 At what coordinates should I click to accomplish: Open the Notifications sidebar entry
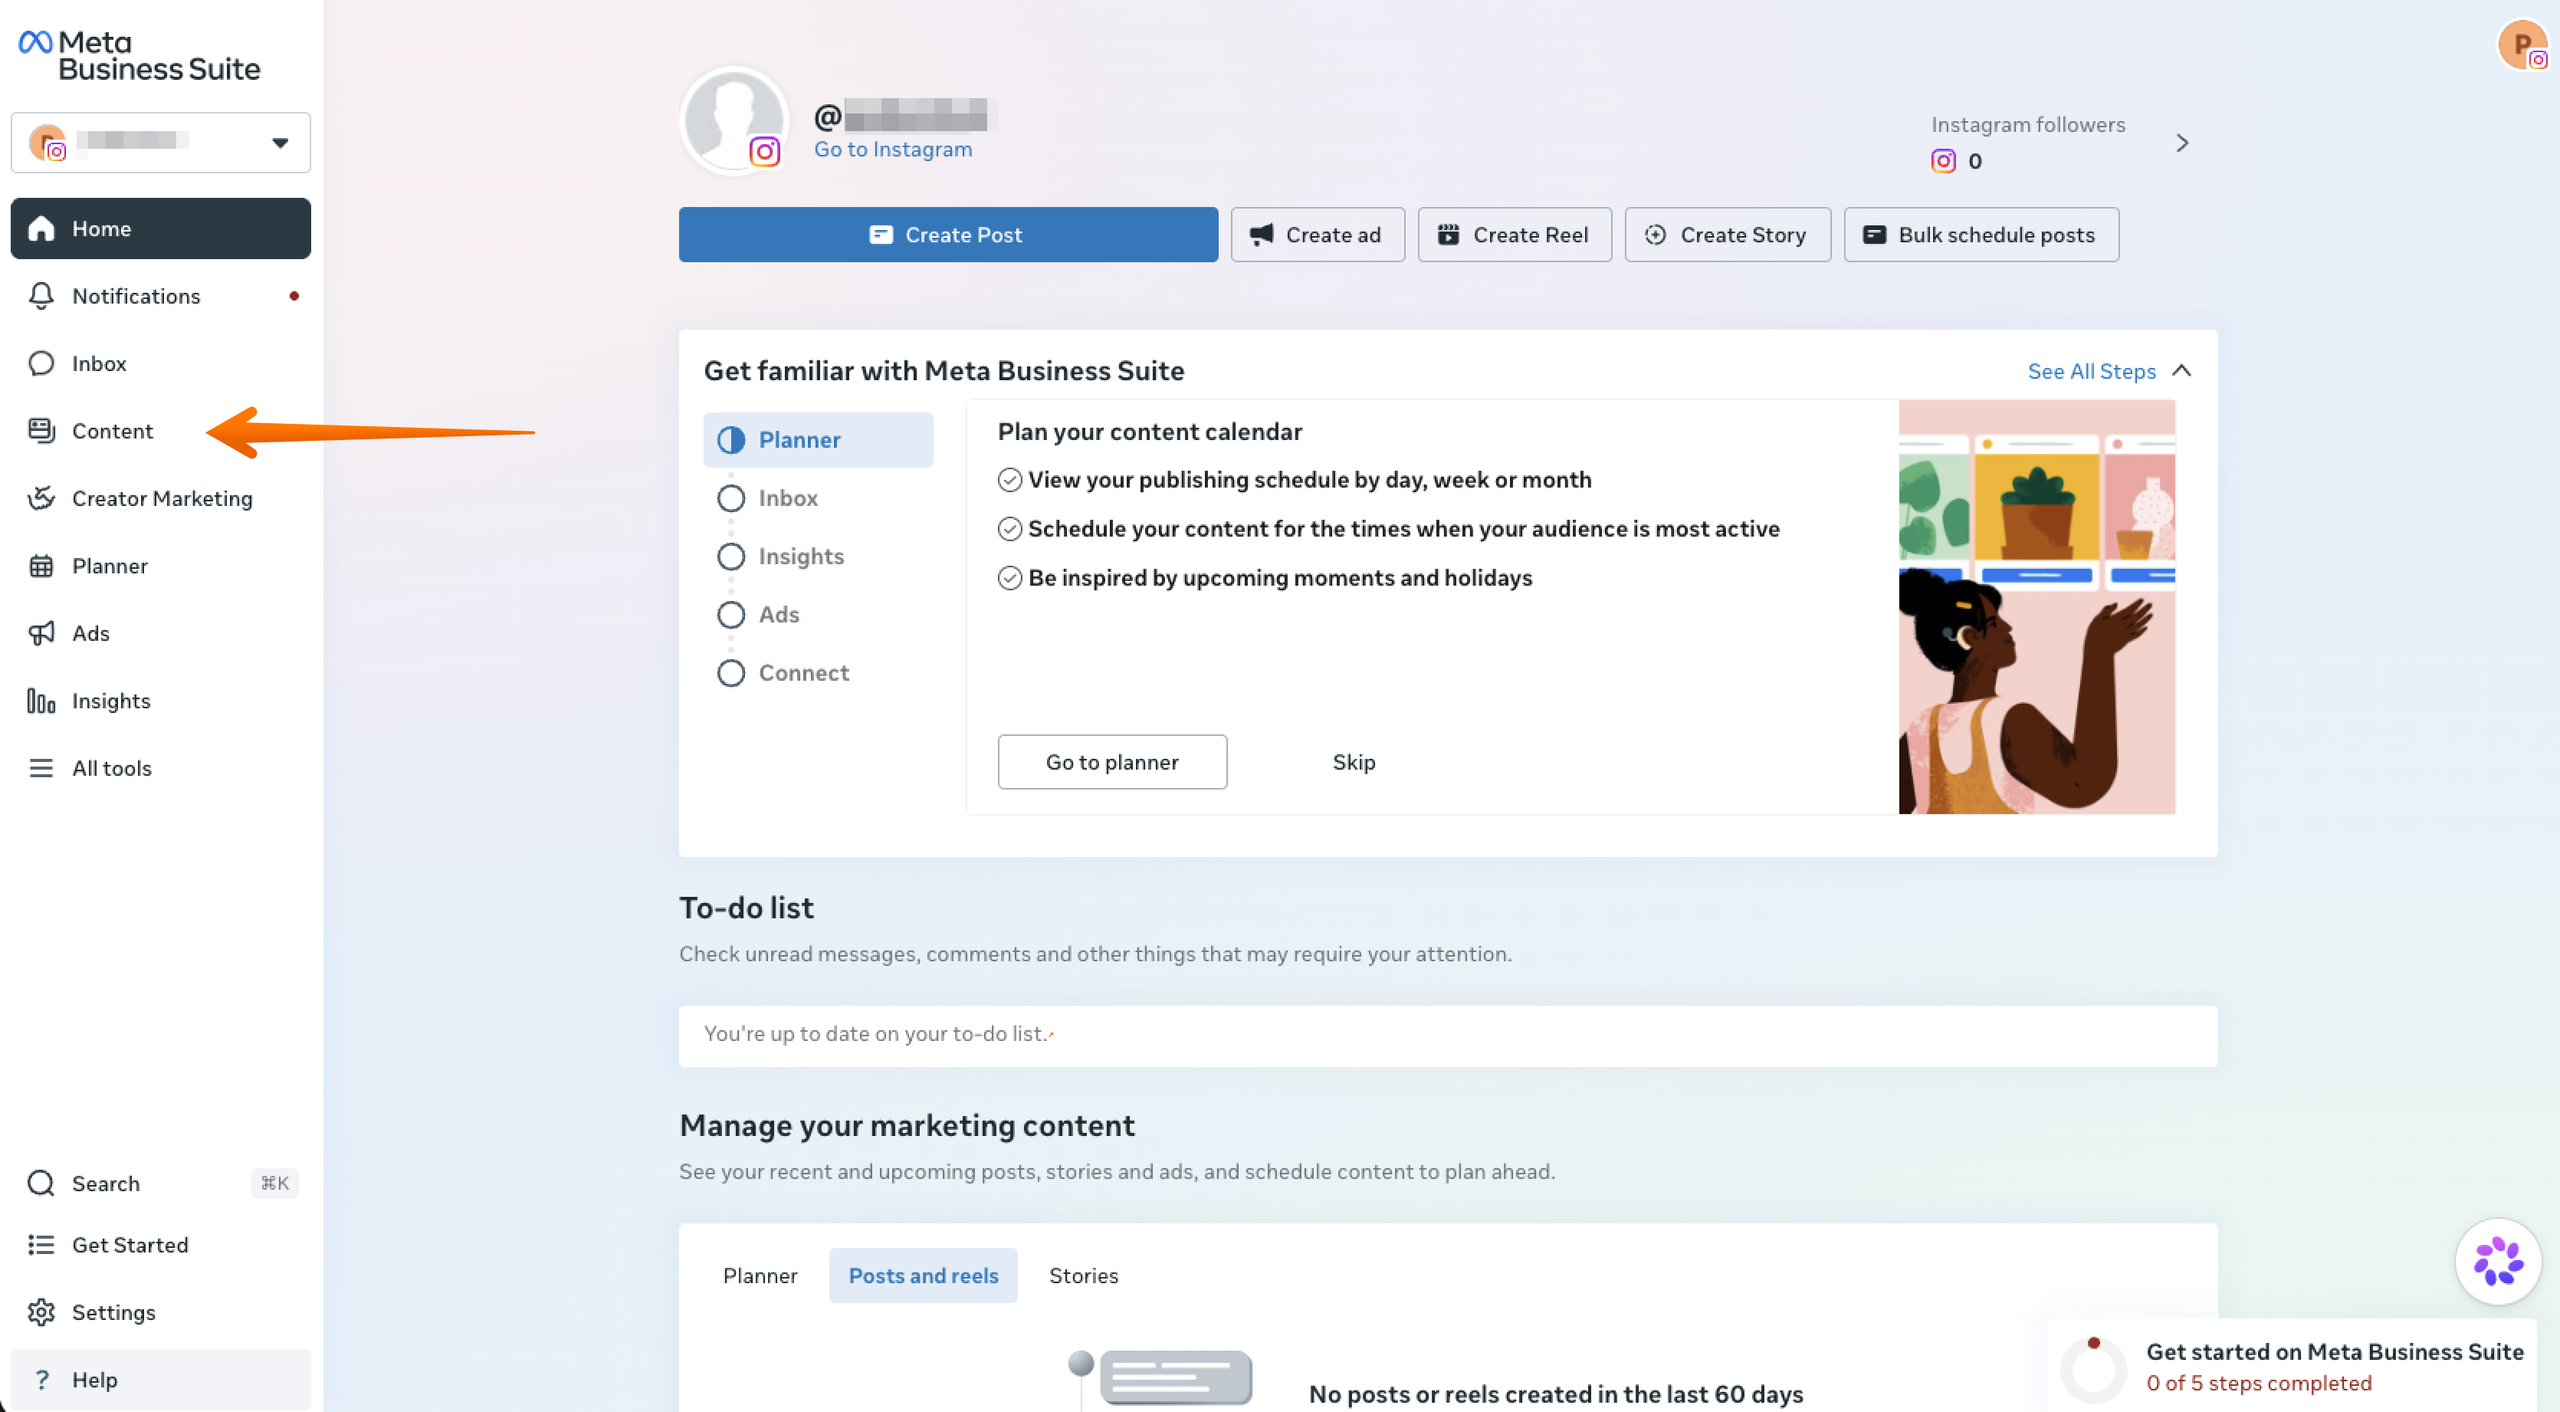click(161, 296)
